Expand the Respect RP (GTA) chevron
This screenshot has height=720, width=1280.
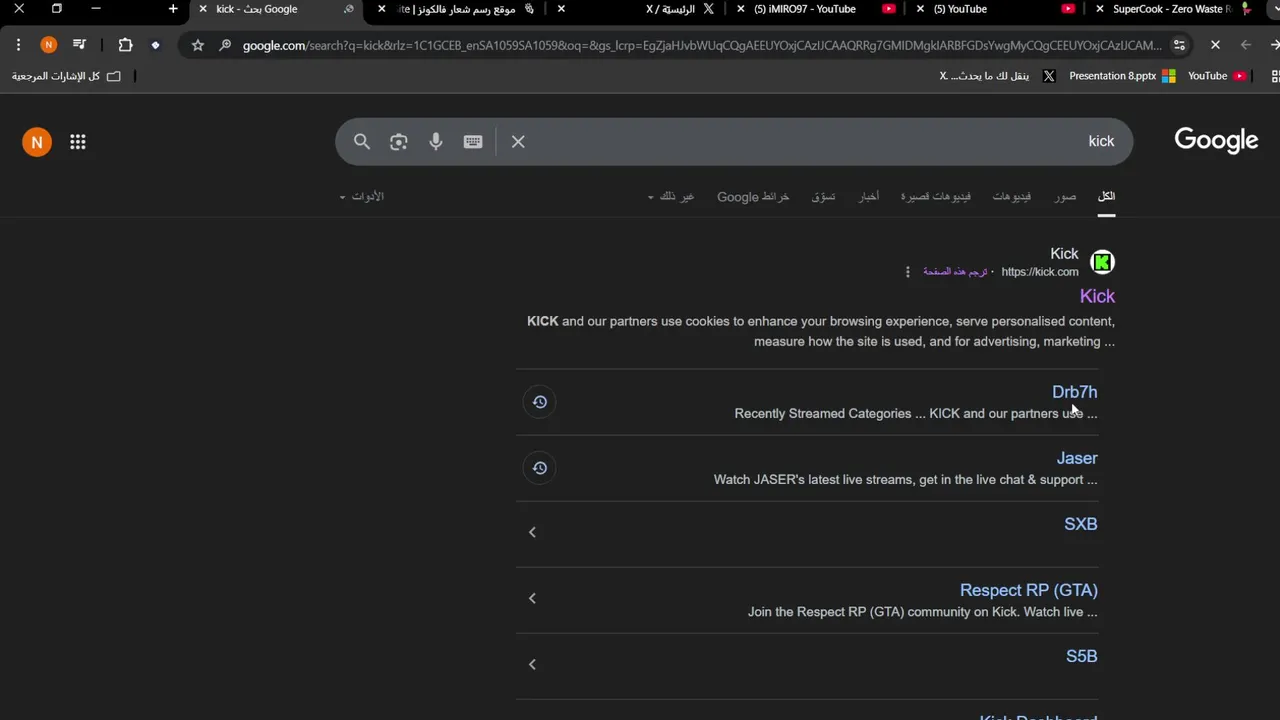[x=532, y=598]
